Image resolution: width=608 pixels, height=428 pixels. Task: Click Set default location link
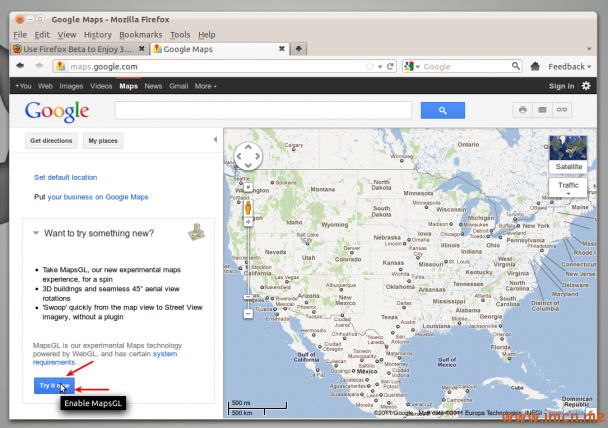[x=66, y=177]
